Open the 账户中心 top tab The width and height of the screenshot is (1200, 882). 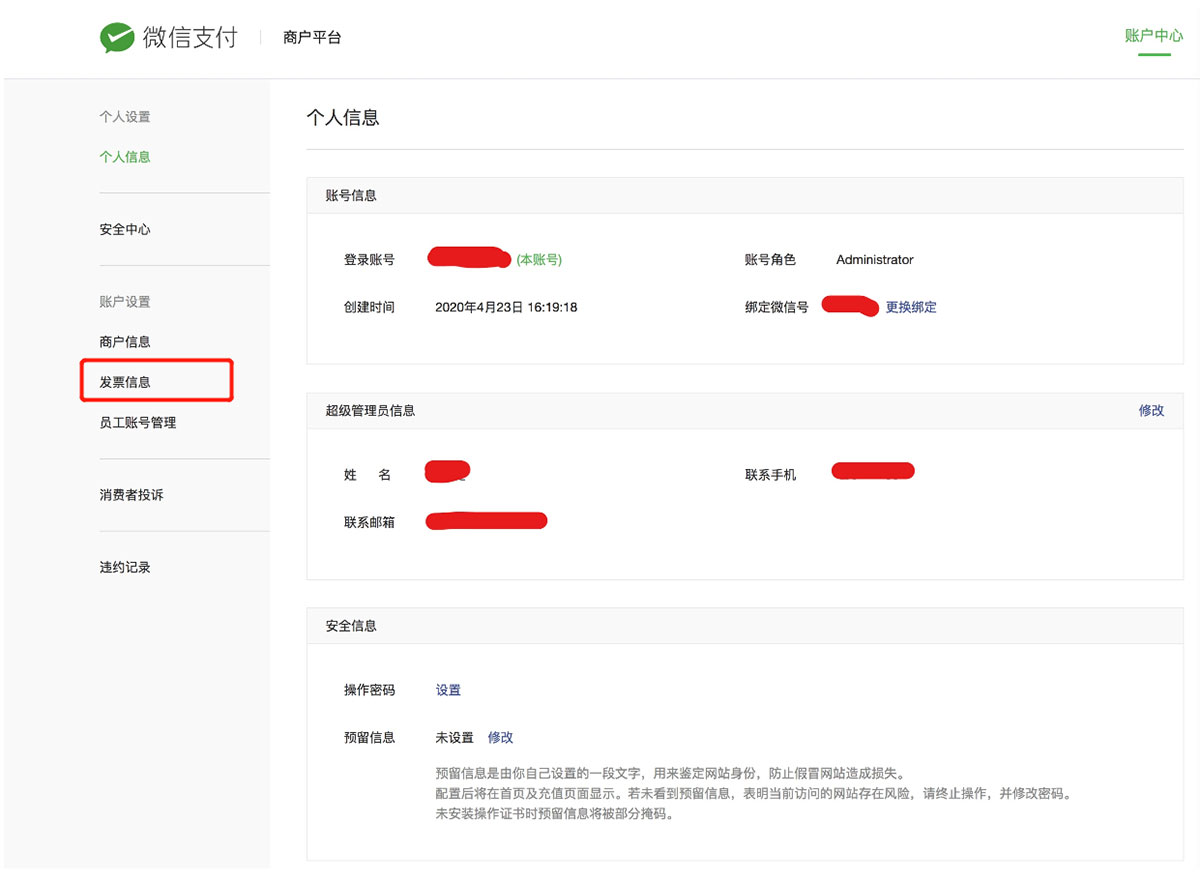(x=1153, y=36)
